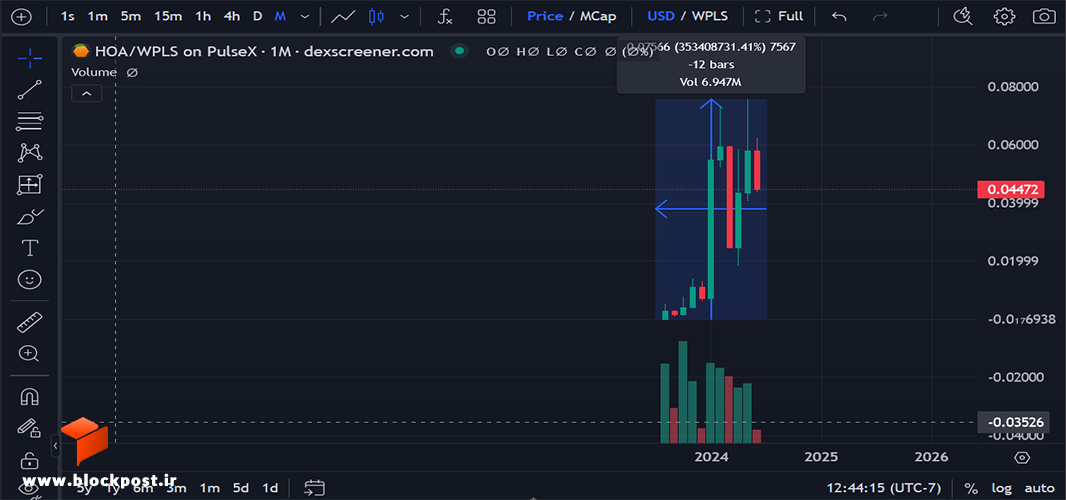Open the brush drawing tool
This screenshot has width=1066, height=500.
(x=29, y=217)
